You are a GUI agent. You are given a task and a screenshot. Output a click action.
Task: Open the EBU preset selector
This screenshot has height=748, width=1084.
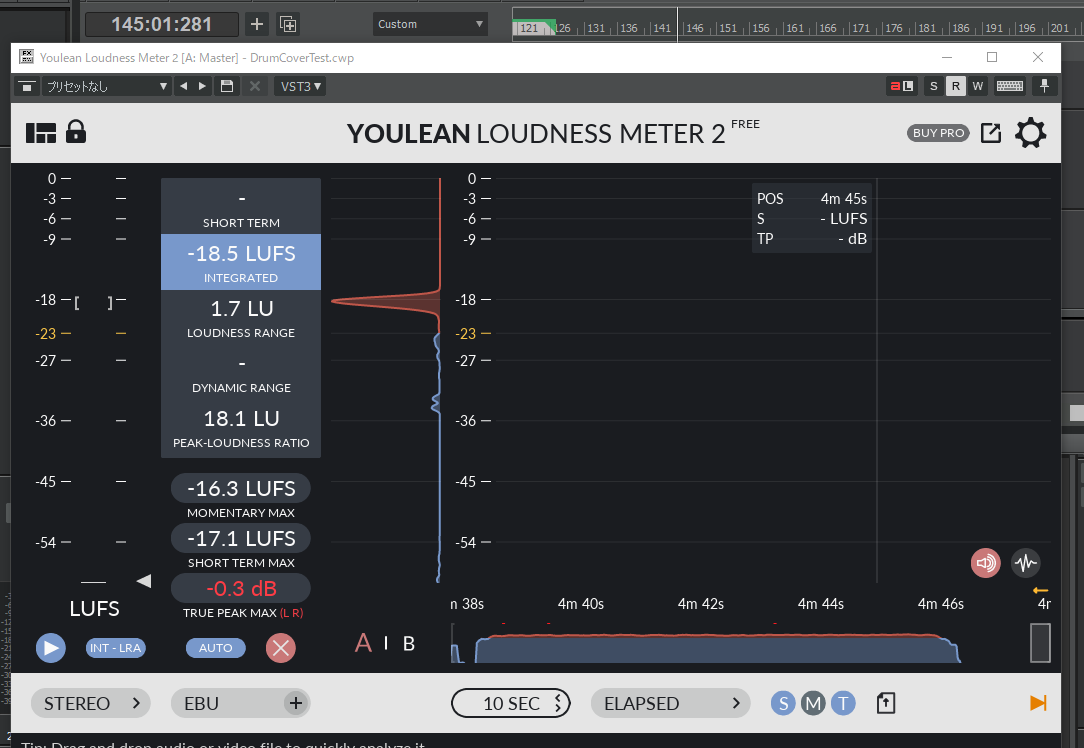pyautogui.click(x=227, y=704)
